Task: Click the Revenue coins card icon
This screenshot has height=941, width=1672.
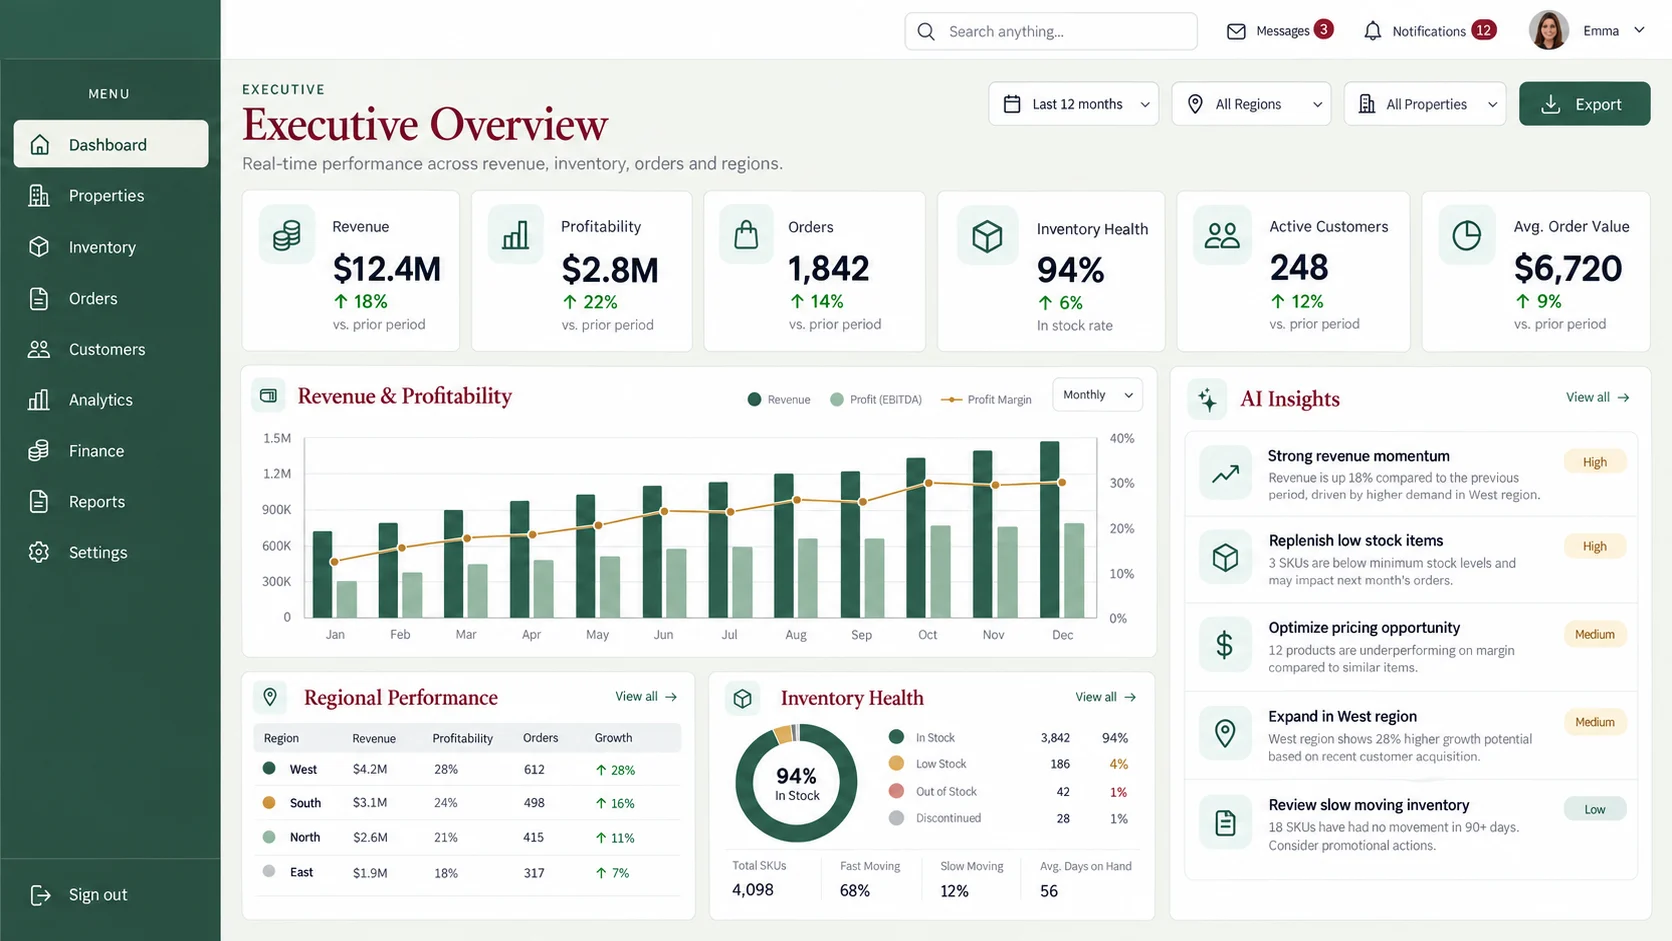Action: [287, 235]
